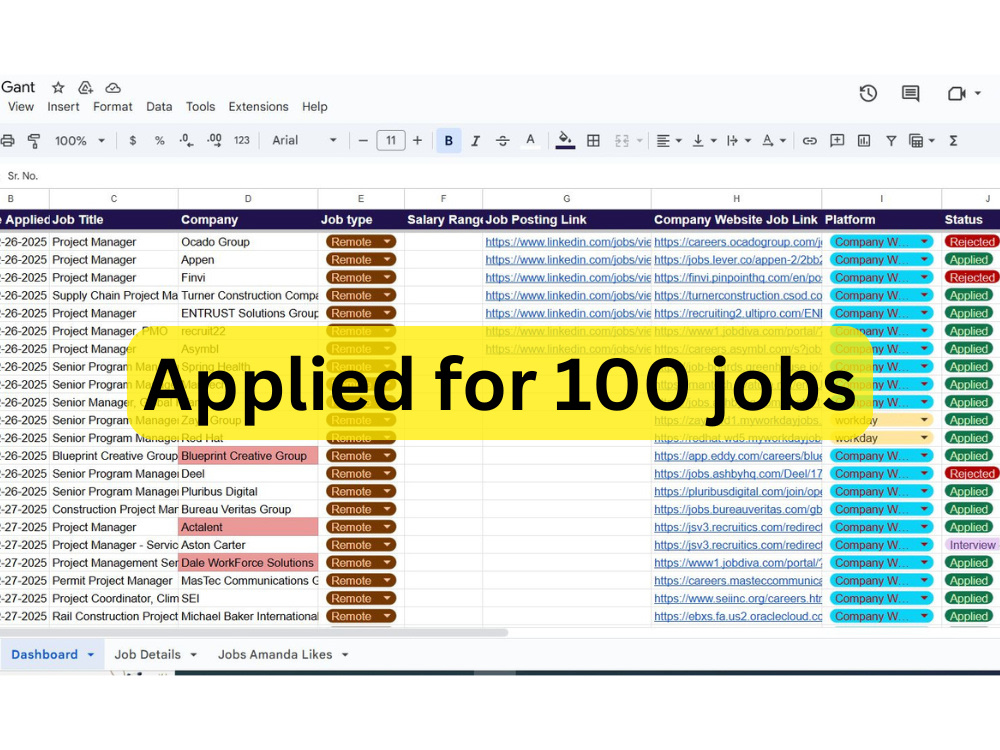Open the jobs.bureauveritas.com link
1000x750 pixels.
(x=738, y=510)
